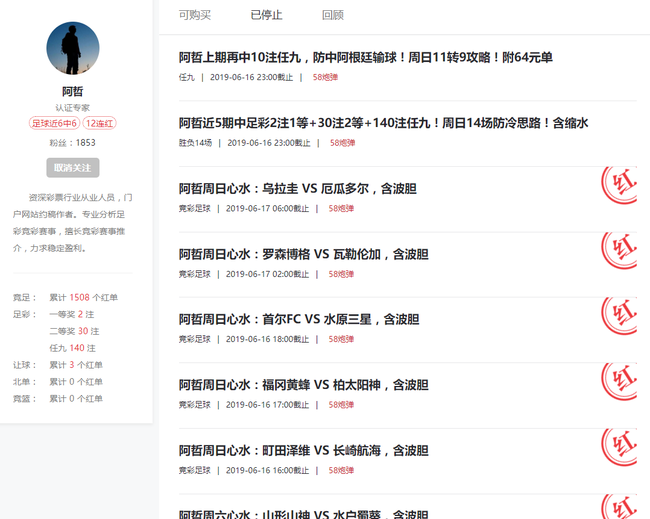Screen dimensions: 650x519
Task: Open 福冈黄蜂 VS 柏太阳神 article
Action: (x=303, y=385)
